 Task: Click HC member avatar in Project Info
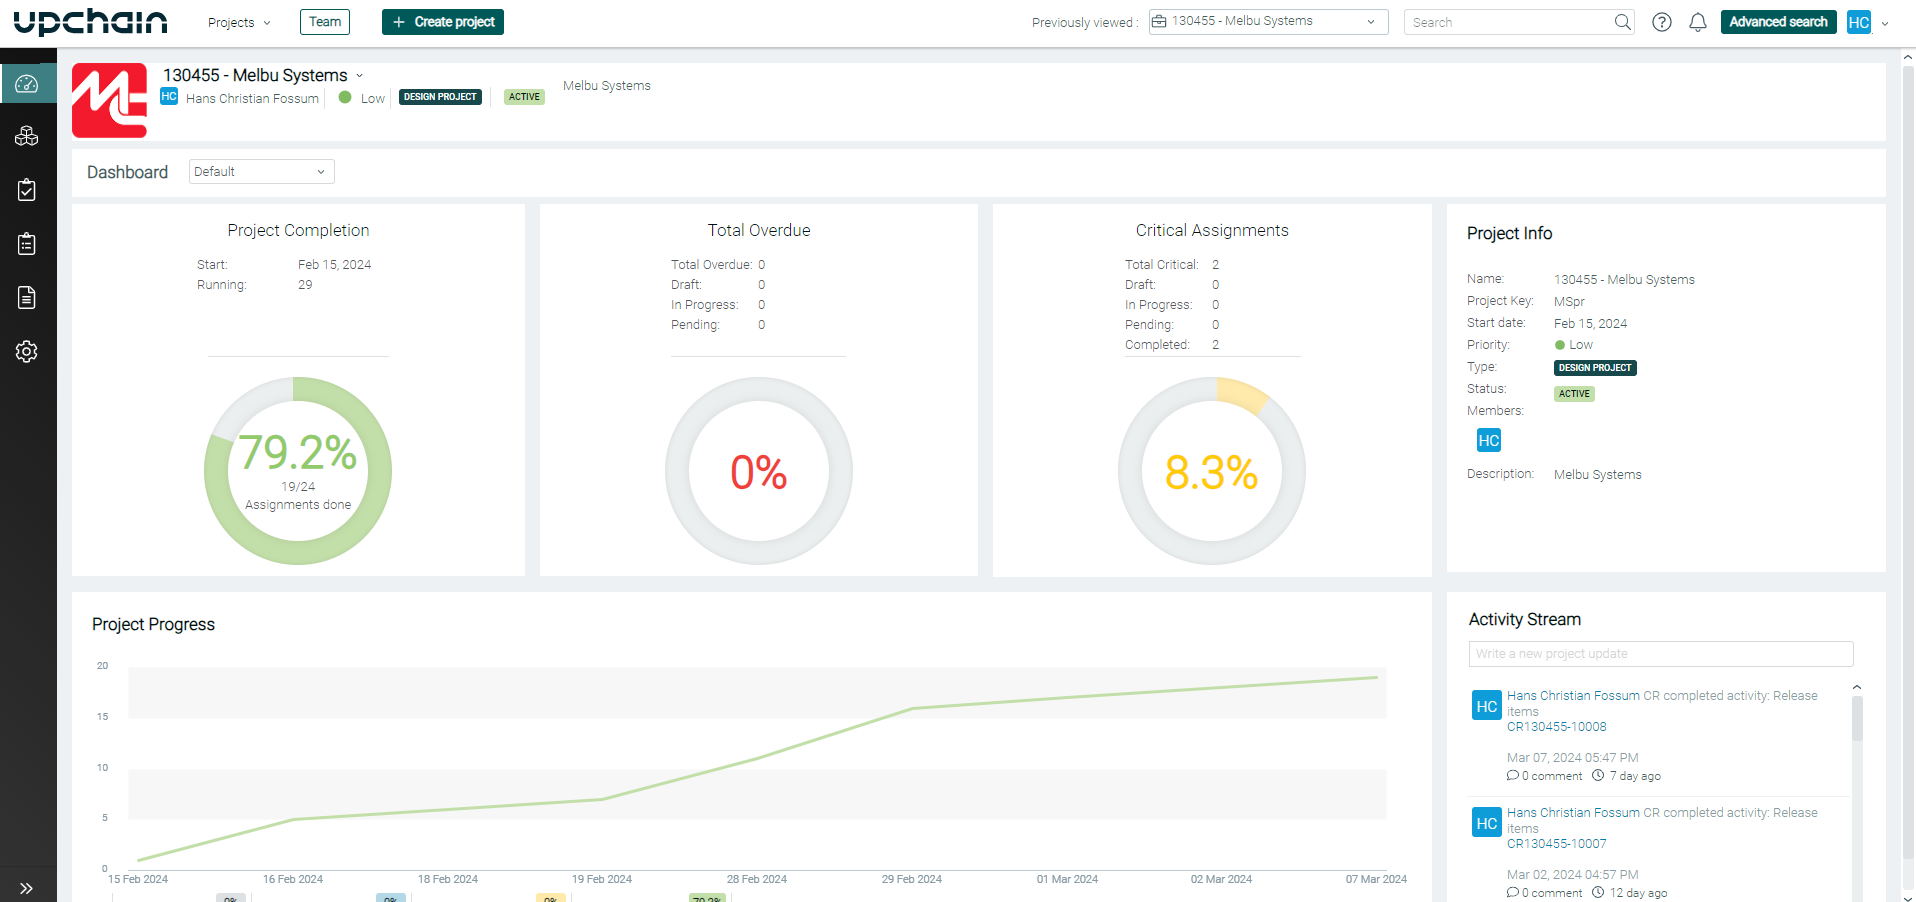[x=1489, y=441]
